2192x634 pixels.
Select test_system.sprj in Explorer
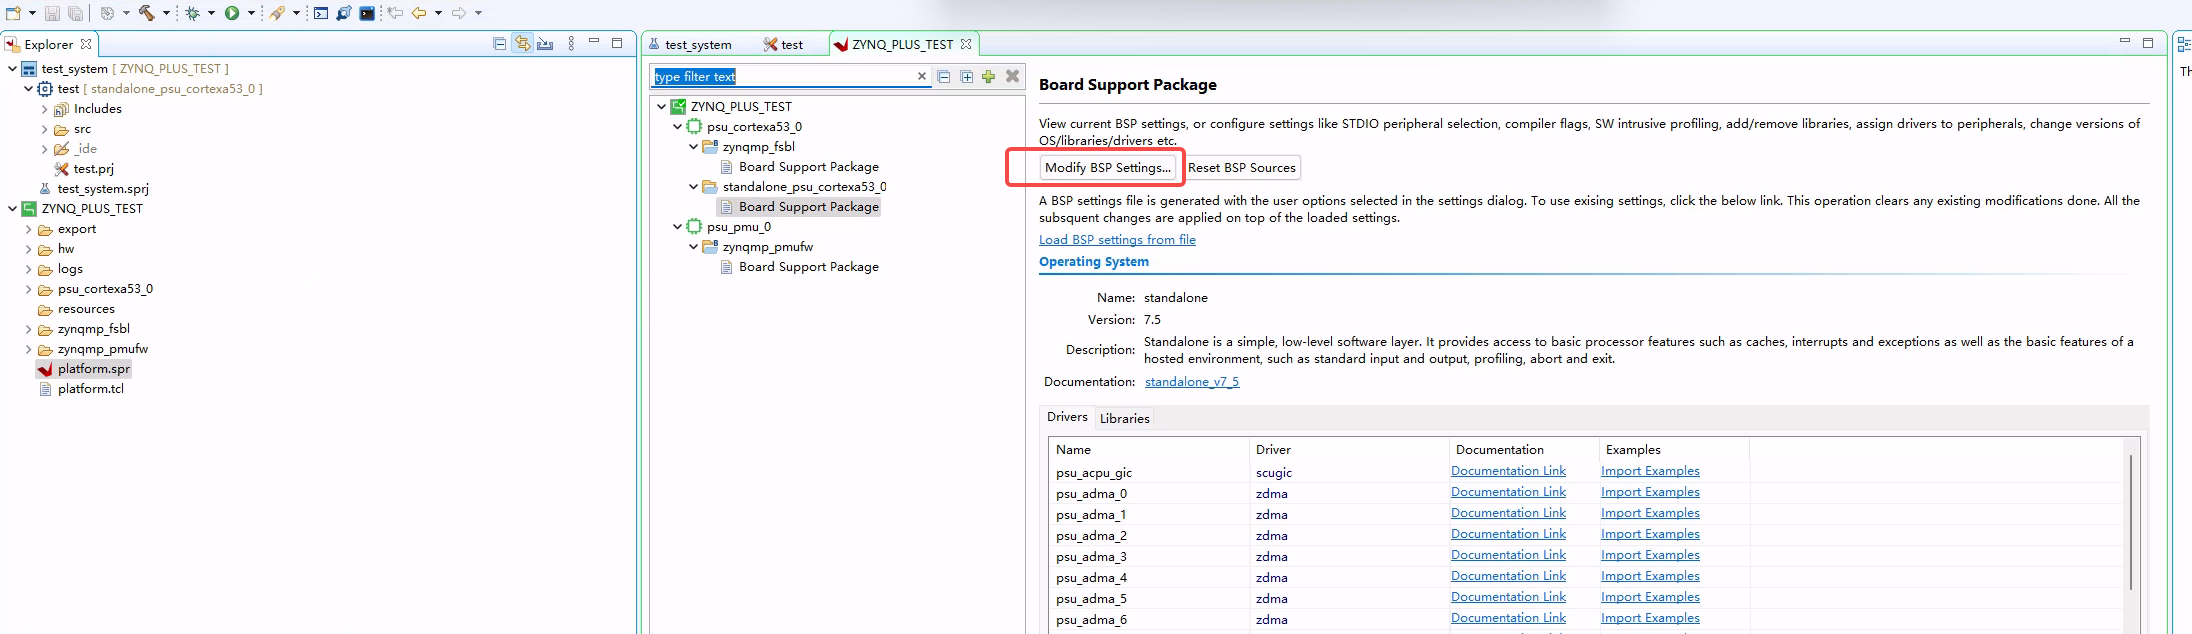(x=93, y=189)
